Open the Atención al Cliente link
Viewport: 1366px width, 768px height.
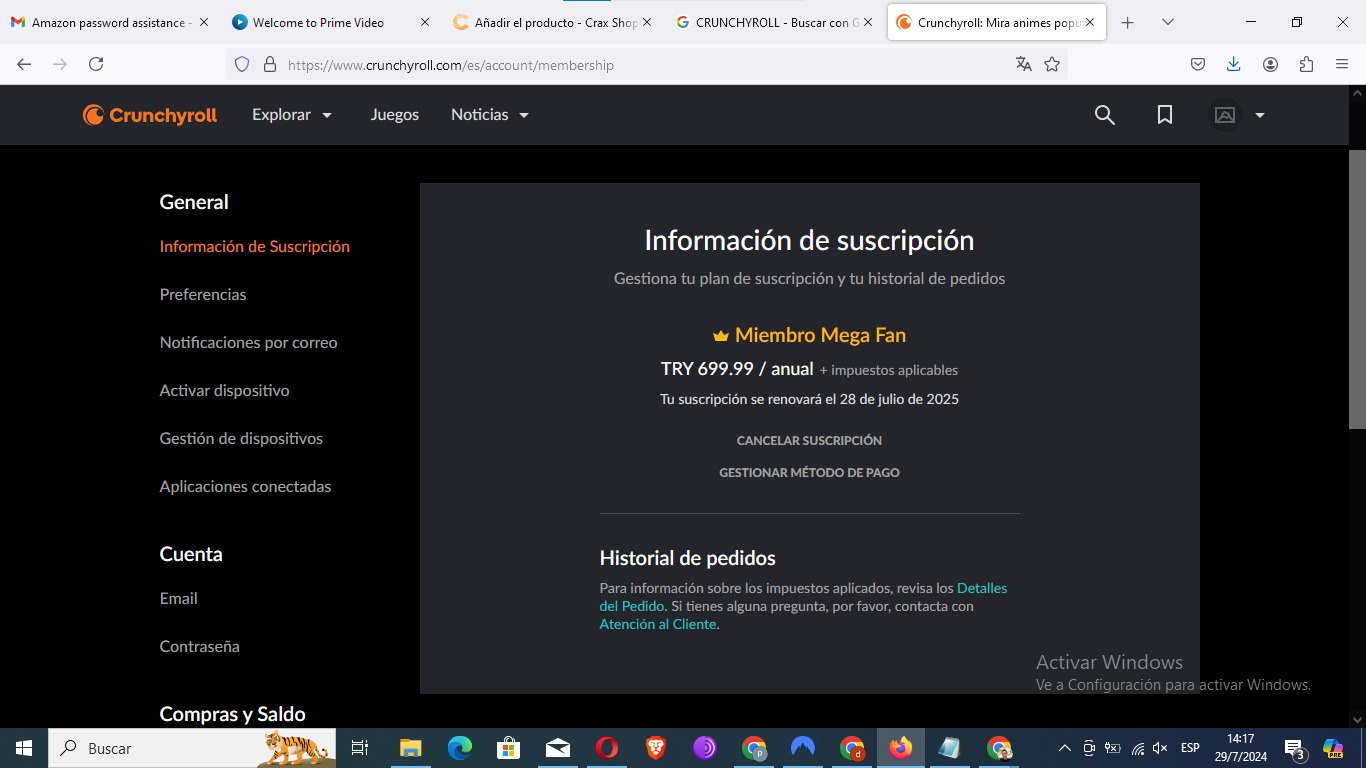click(x=658, y=624)
